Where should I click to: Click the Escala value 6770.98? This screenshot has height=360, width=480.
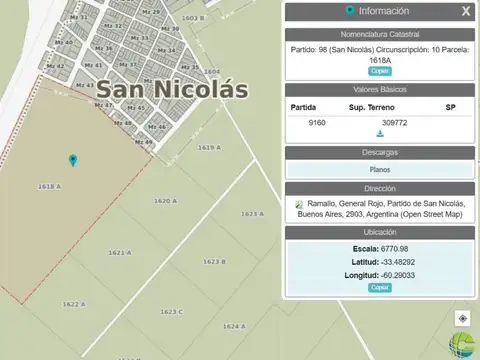point(394,249)
